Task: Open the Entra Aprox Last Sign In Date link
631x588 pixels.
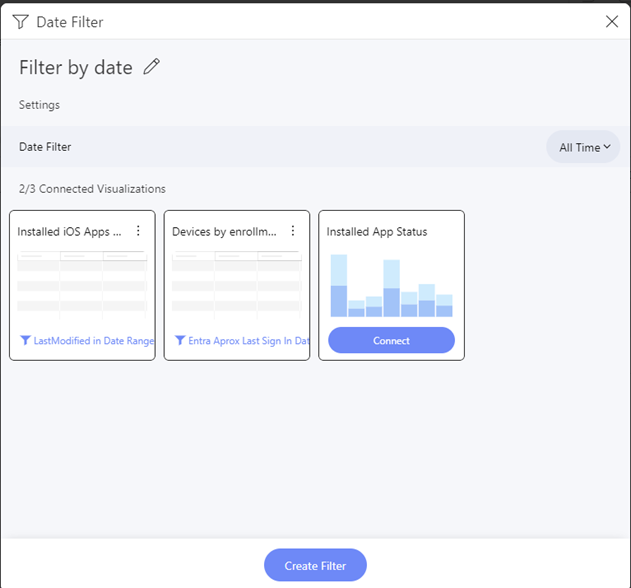Action: [x=249, y=341]
